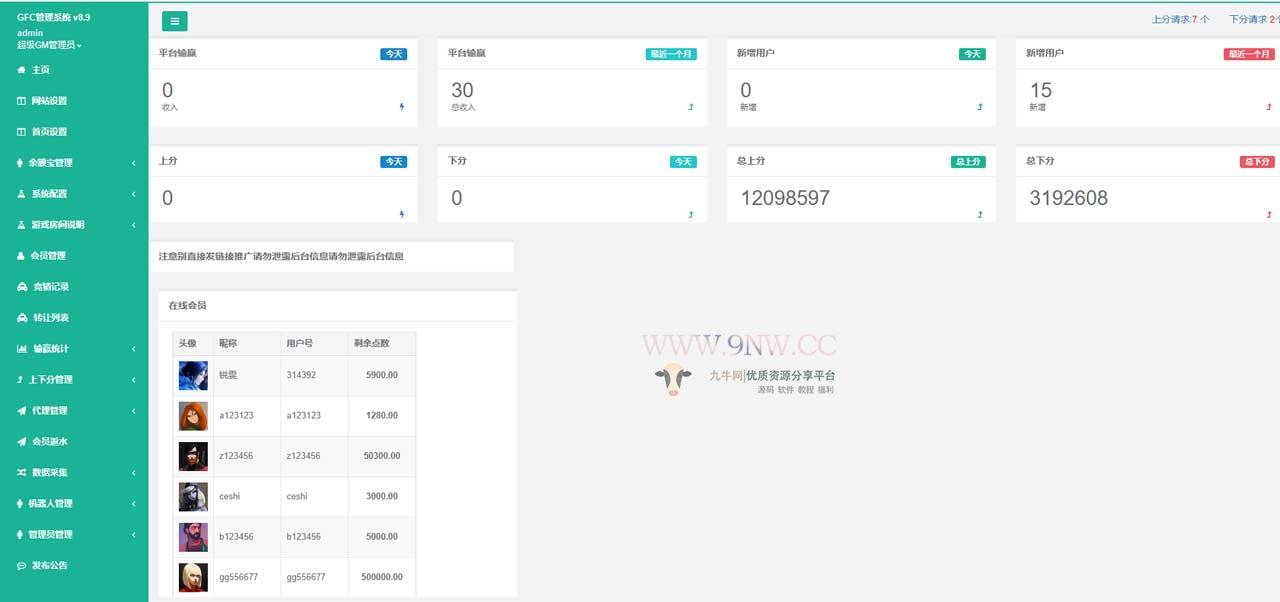
Task: Click the red arrow icon in 新增用户 最近一个月 card
Action: point(1269,107)
